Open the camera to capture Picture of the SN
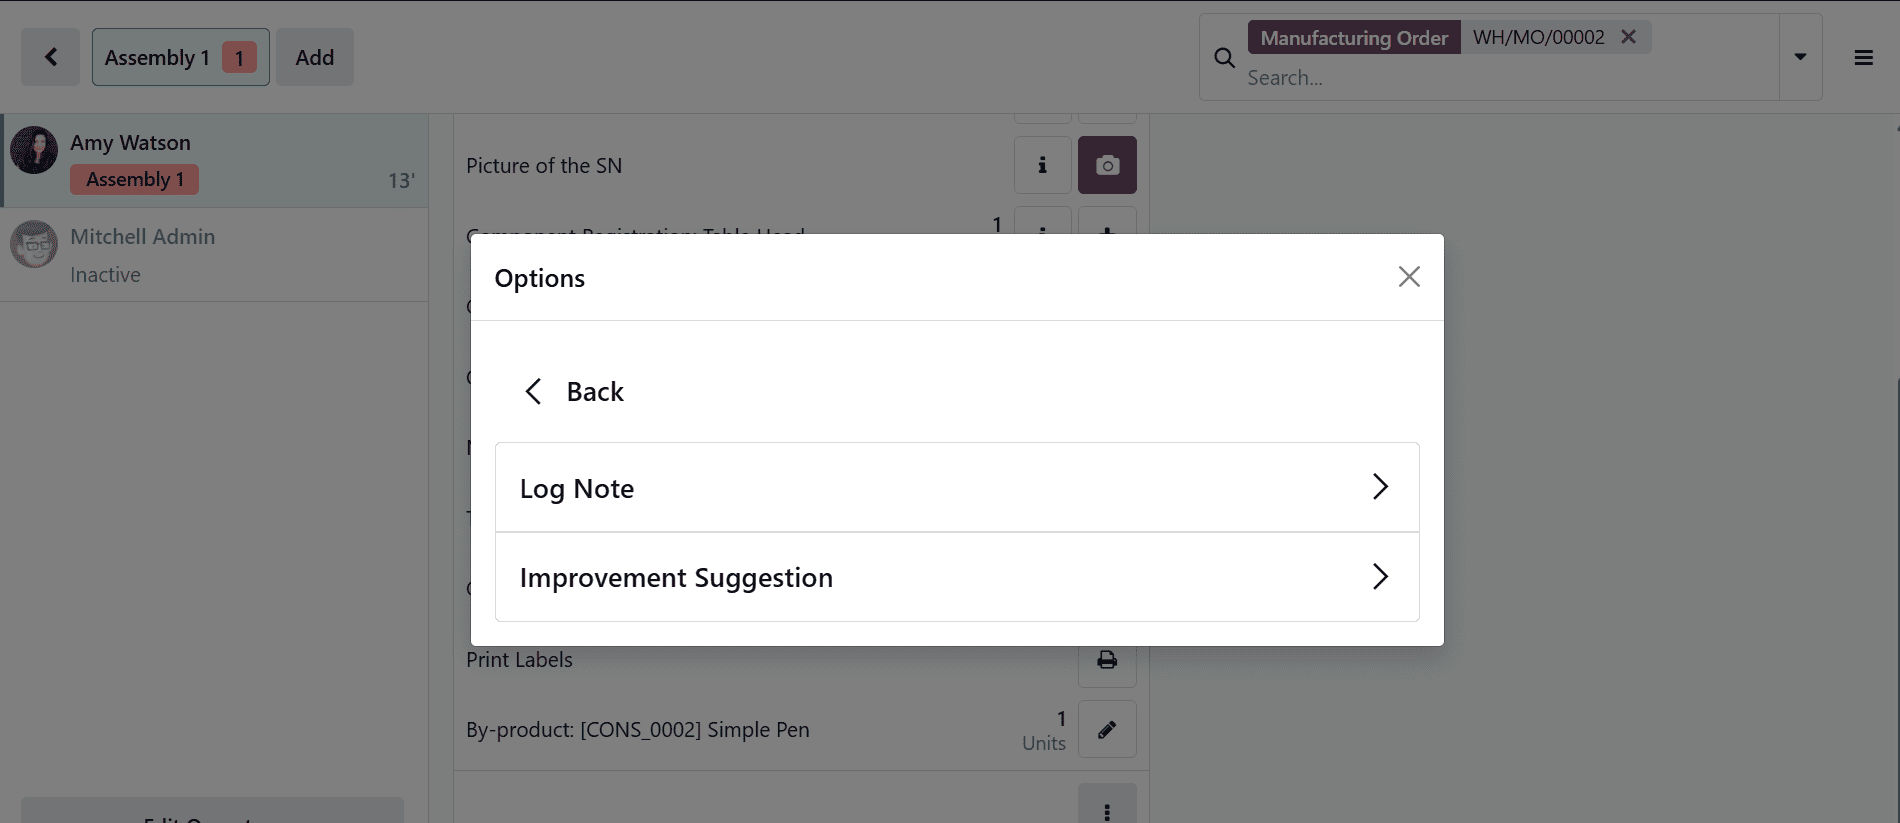The image size is (1900, 823). click(x=1107, y=164)
